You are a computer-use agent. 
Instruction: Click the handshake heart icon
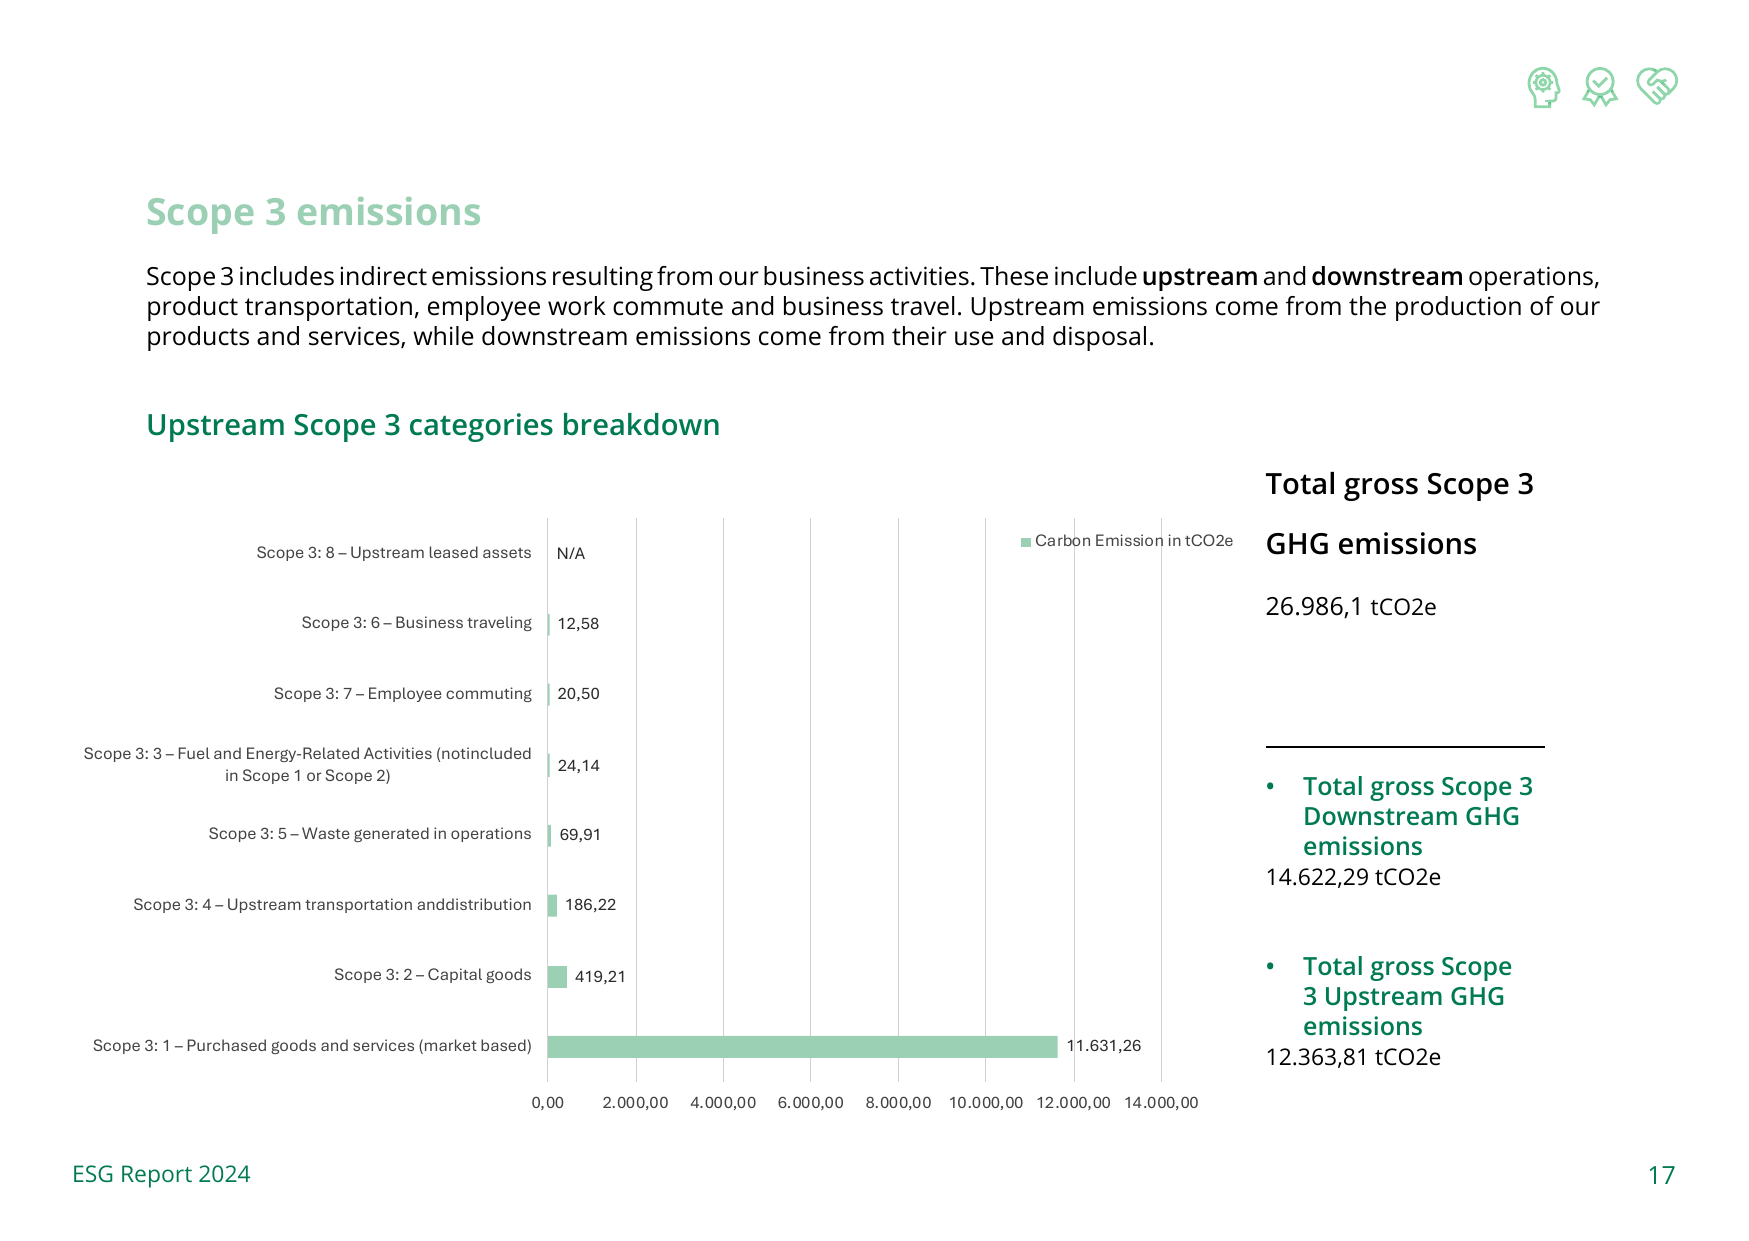1657,86
